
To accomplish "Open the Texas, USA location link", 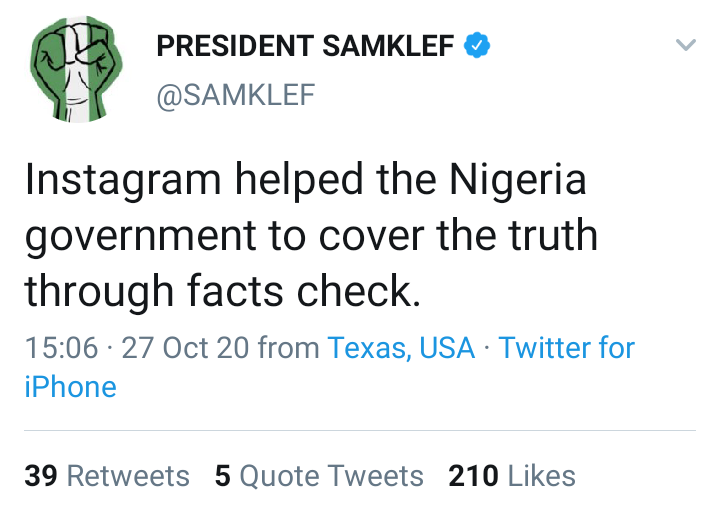I will coord(401,348).
